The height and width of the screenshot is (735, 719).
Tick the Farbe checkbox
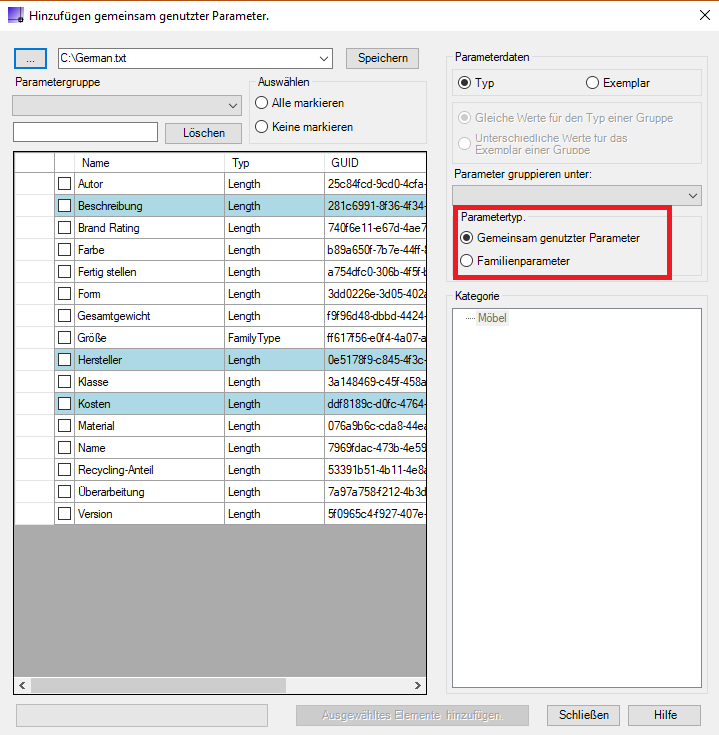point(65,250)
